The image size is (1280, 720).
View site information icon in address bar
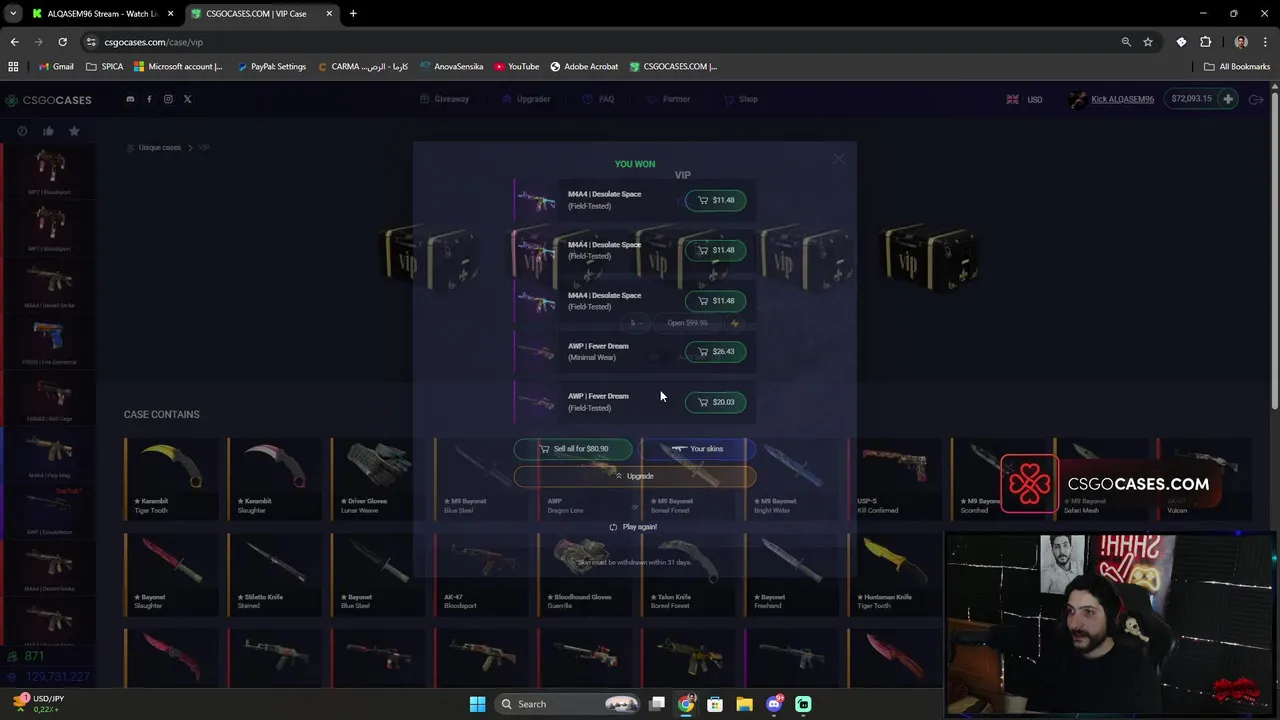pyautogui.click(x=91, y=42)
